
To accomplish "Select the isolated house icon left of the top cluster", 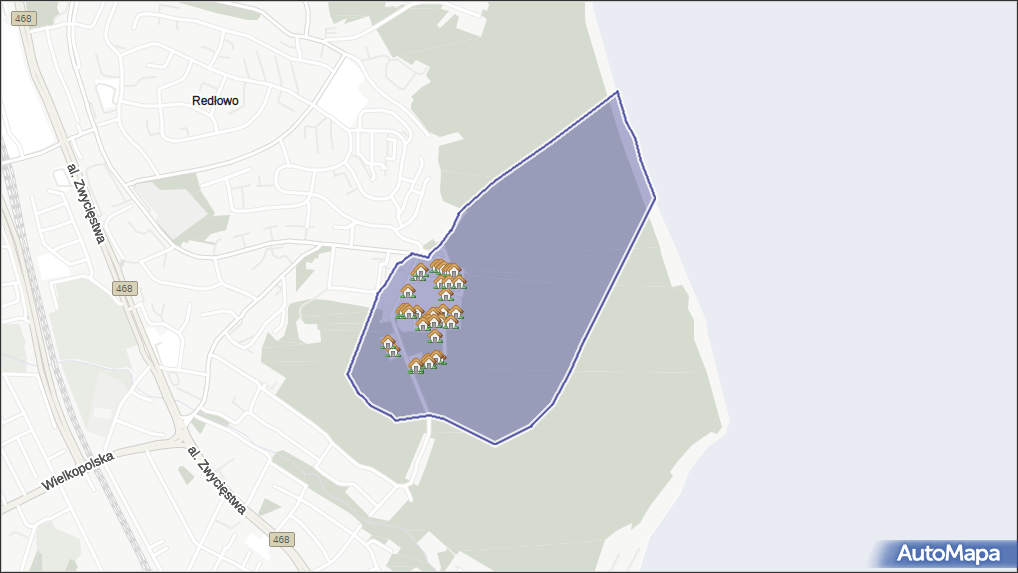I will pos(407,291).
